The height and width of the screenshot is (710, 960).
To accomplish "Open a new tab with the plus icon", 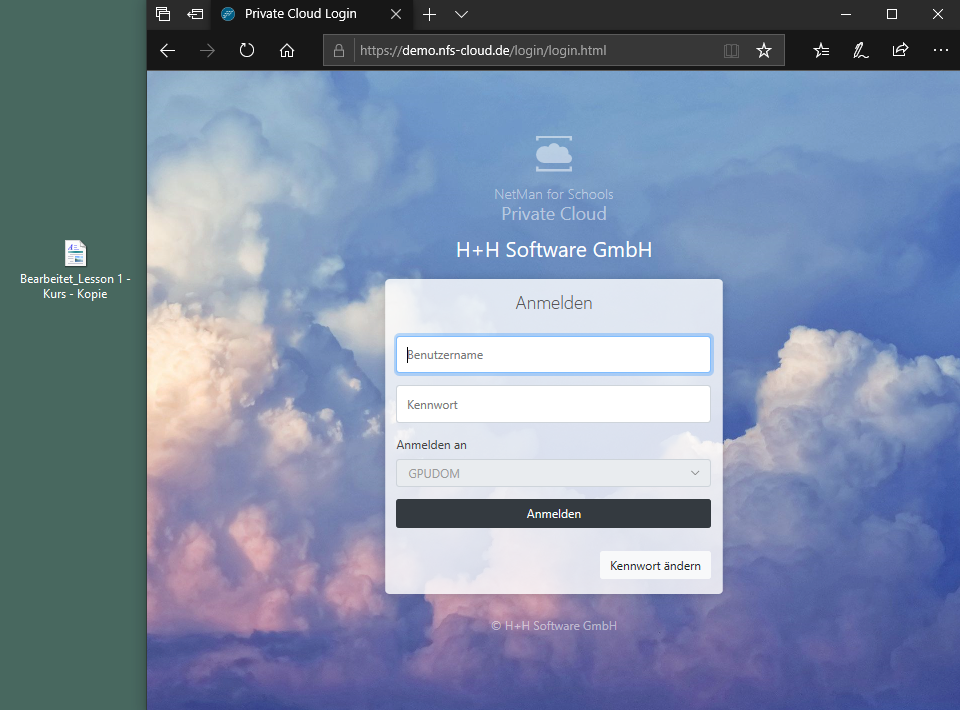I will click(x=429, y=14).
